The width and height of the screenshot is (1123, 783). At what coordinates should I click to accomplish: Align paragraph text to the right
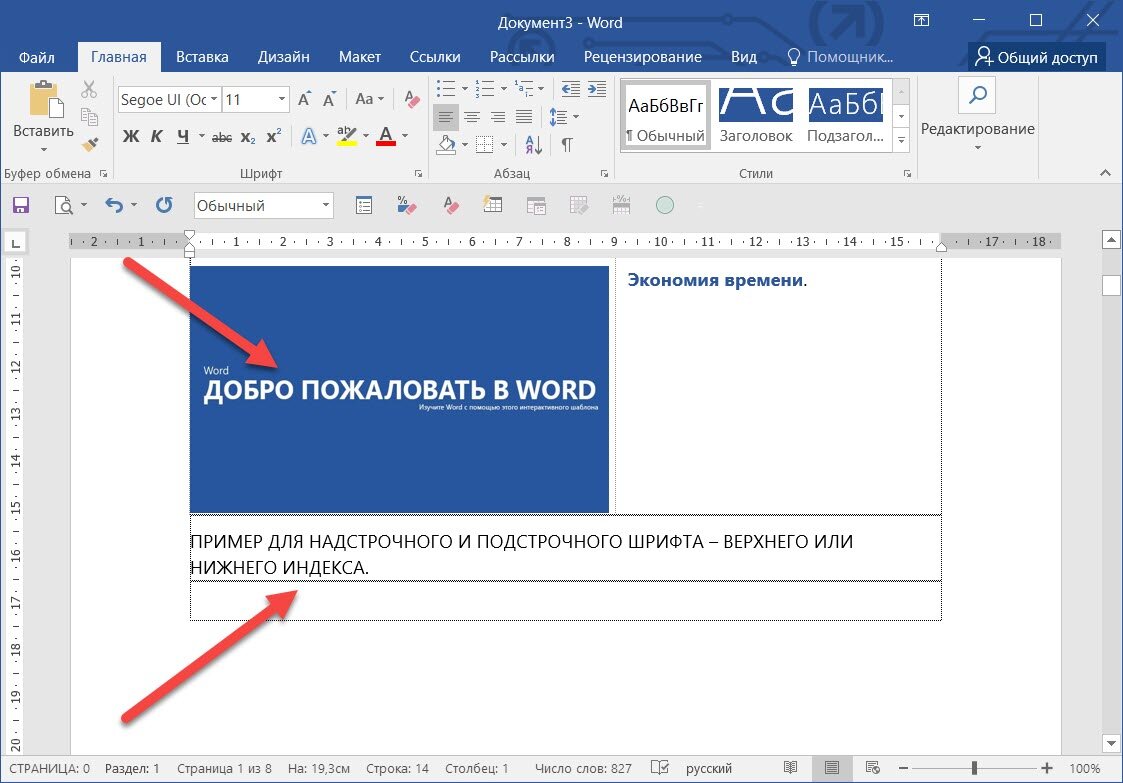coord(498,116)
